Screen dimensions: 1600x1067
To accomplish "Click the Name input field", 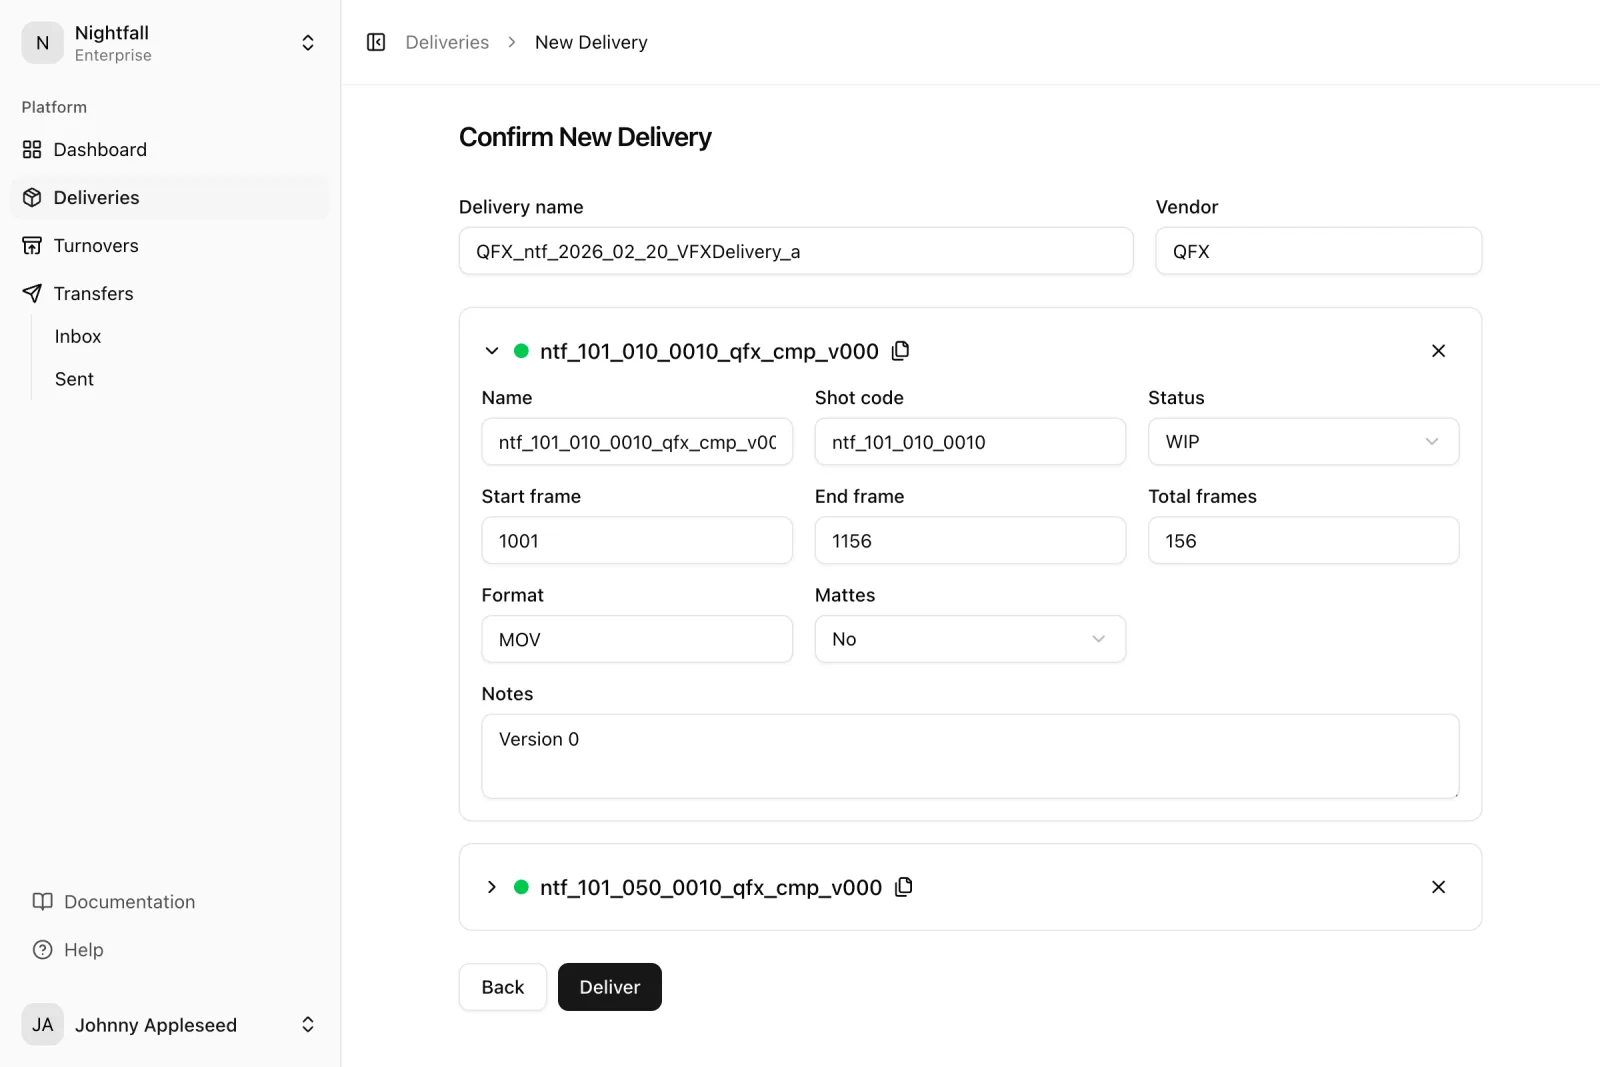I will pyautogui.click(x=637, y=442).
